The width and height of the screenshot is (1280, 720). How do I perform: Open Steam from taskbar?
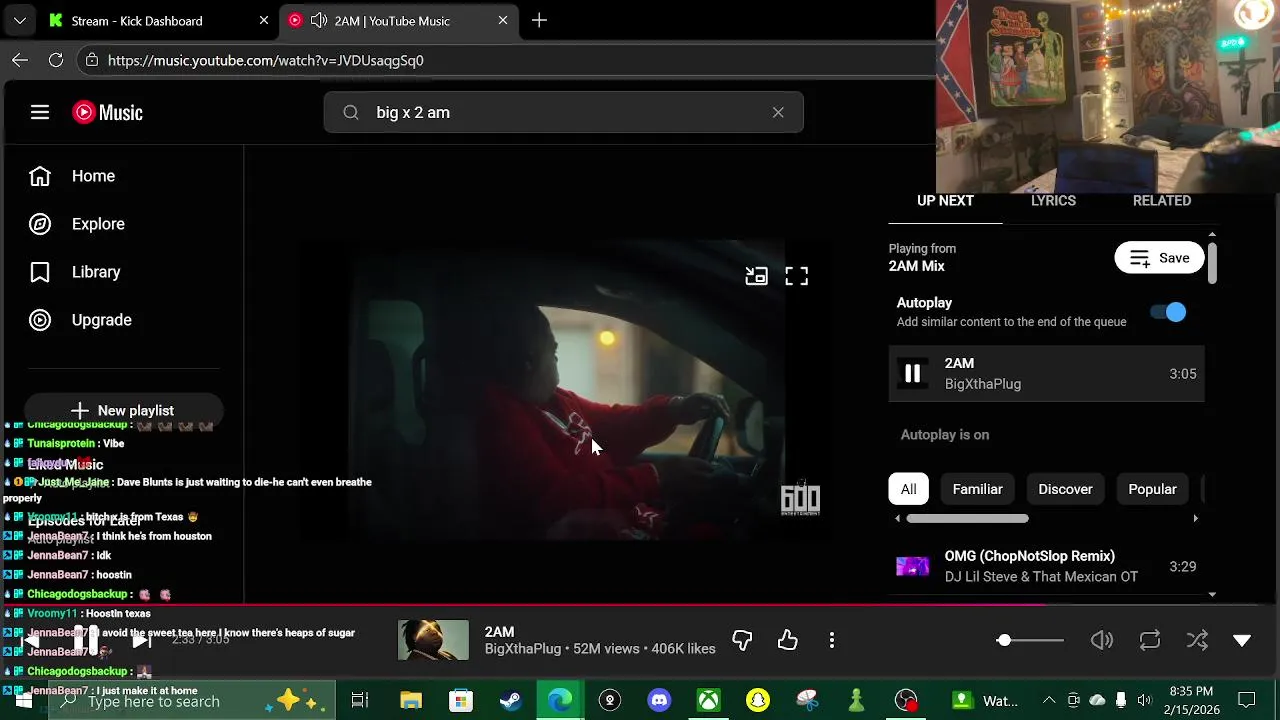coord(510,700)
